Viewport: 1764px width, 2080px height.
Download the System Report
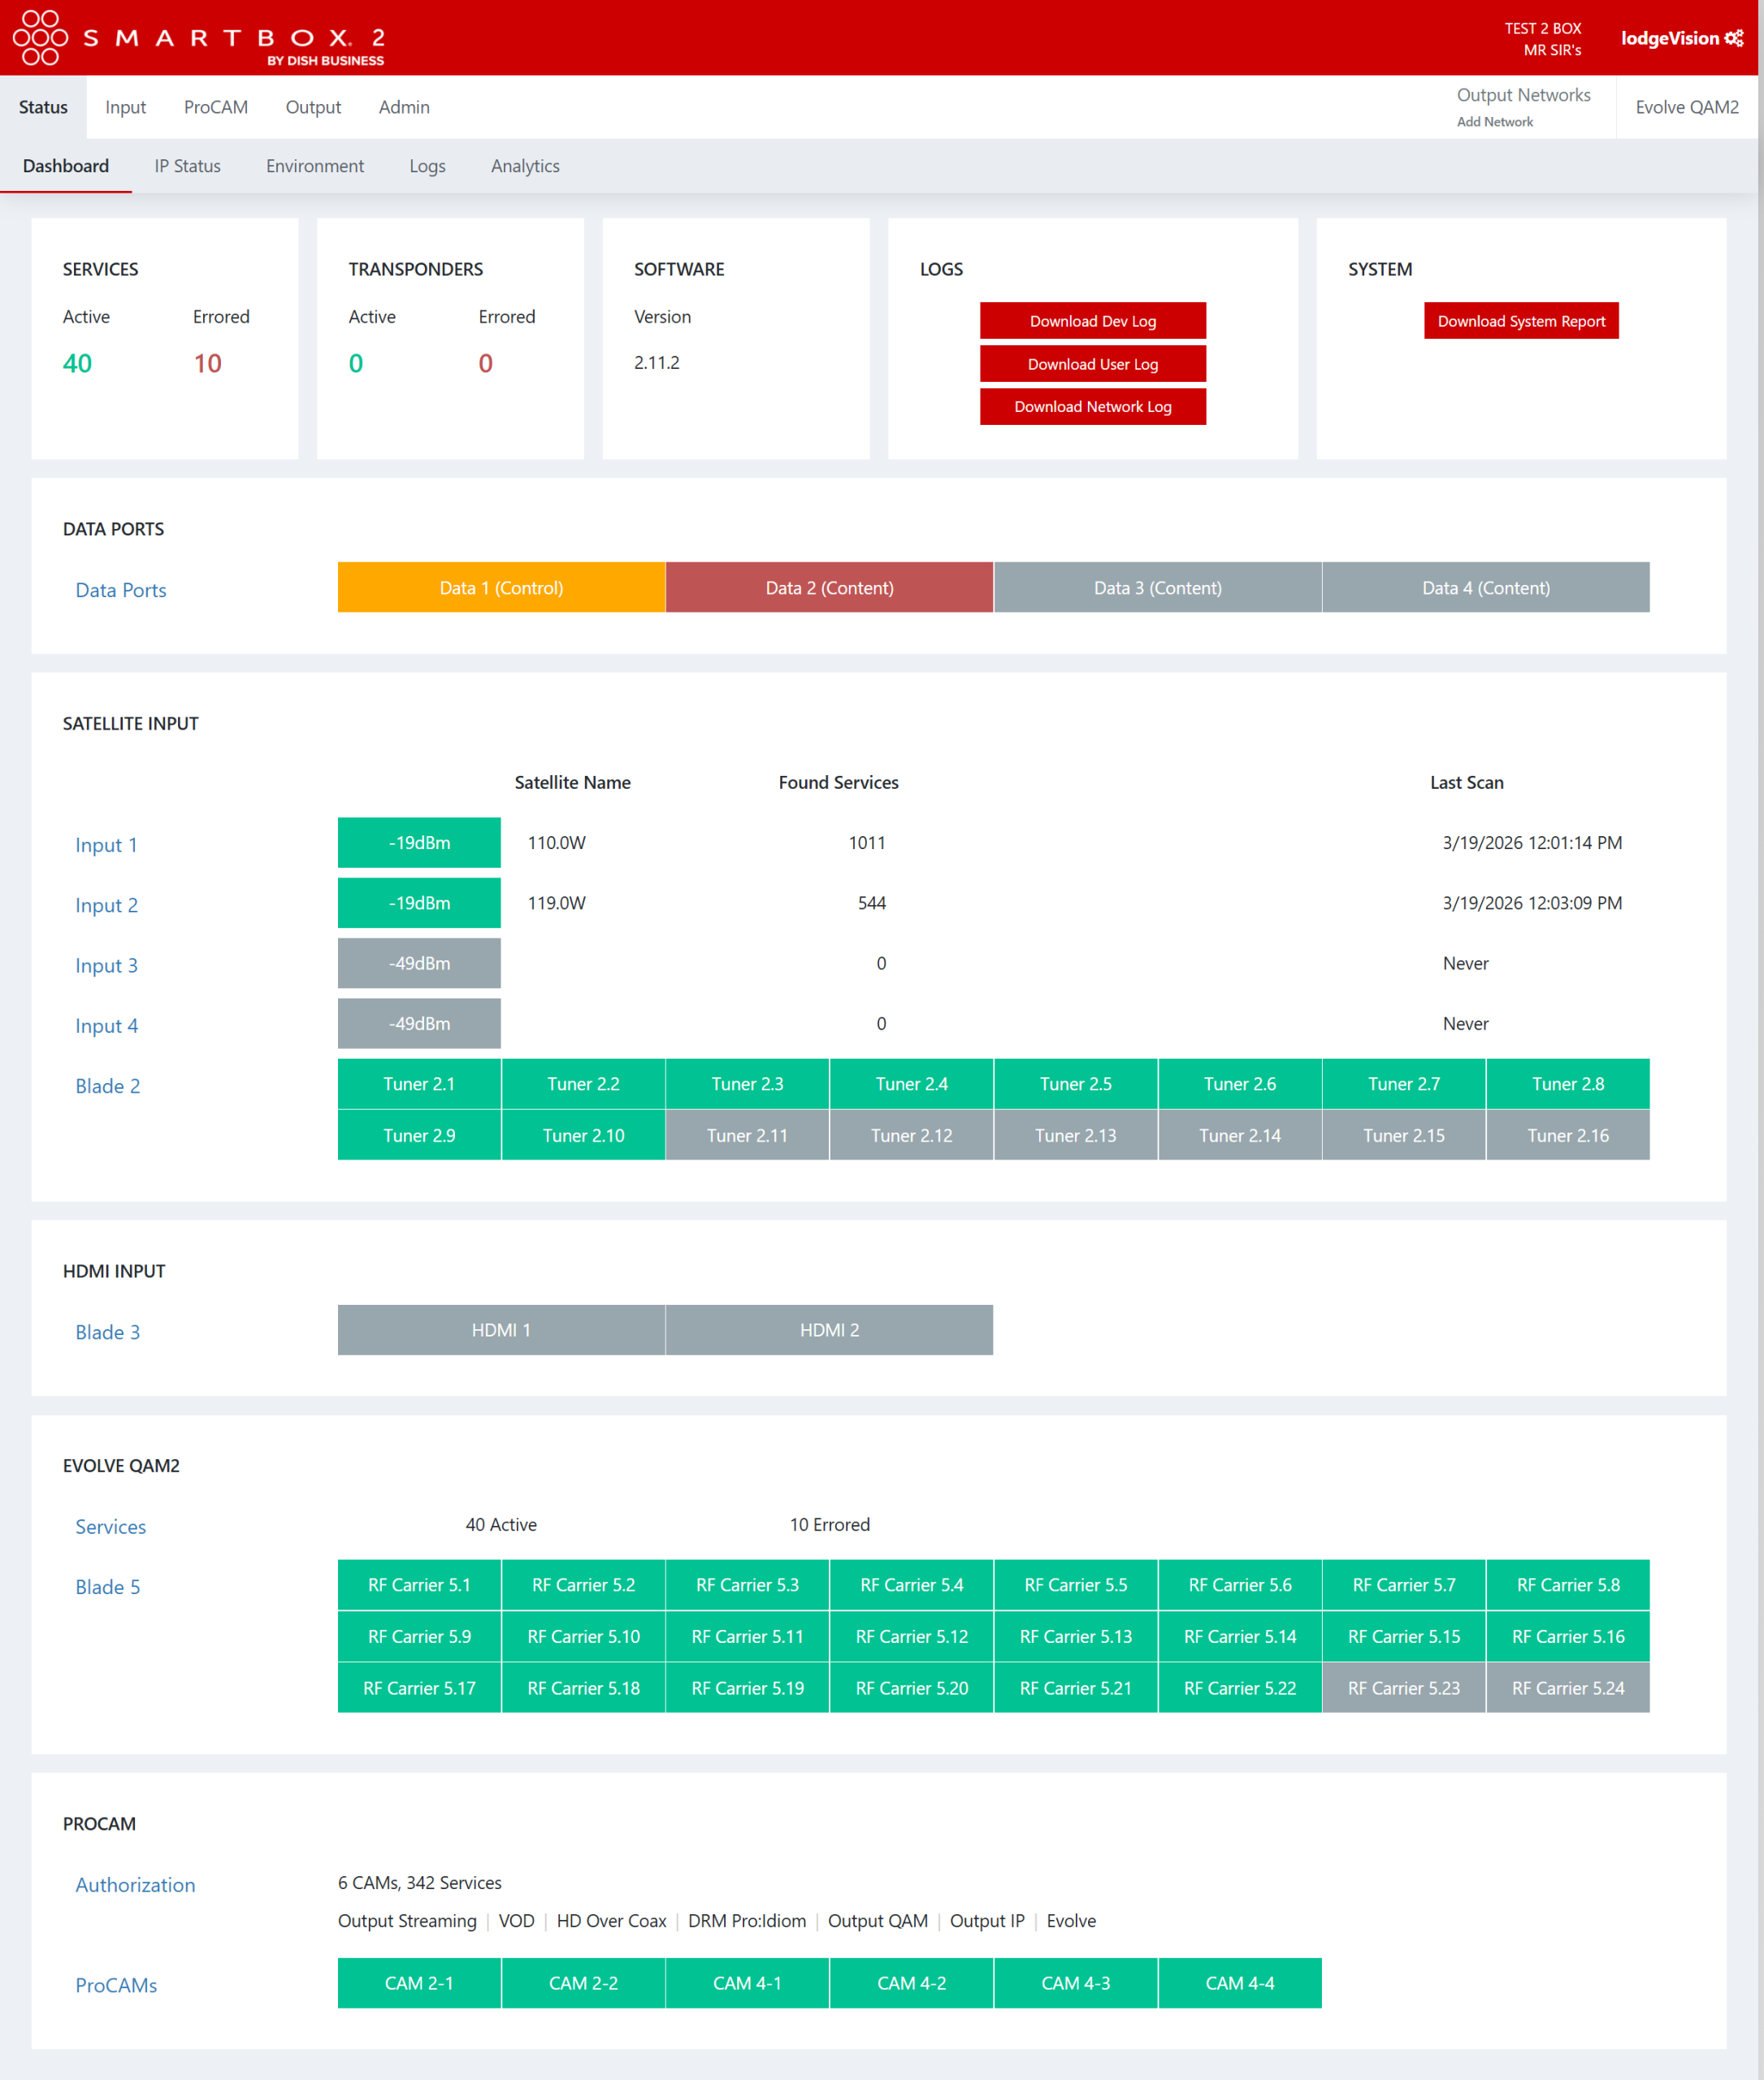[1521, 321]
